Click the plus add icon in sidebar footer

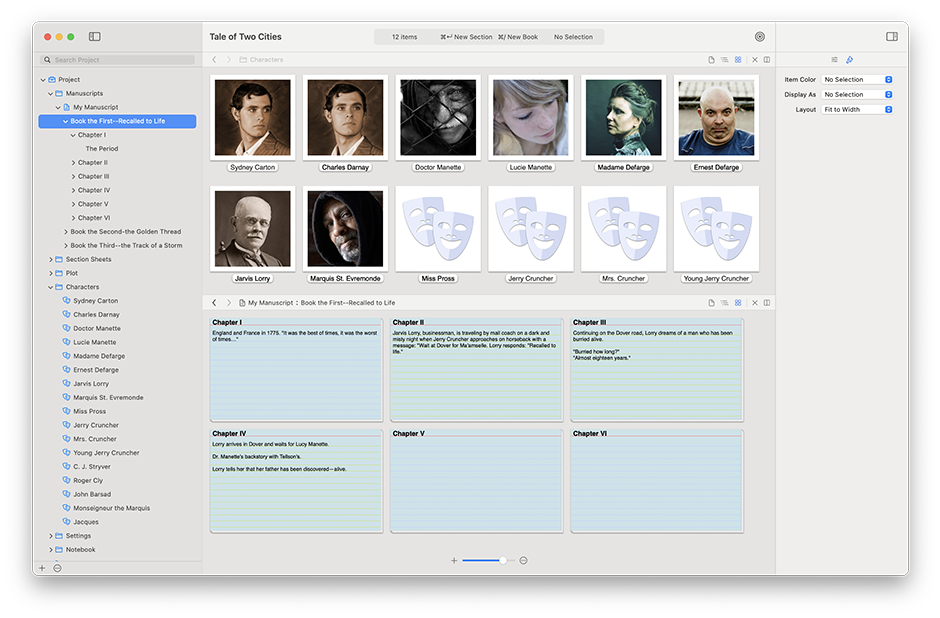pyautogui.click(x=42, y=568)
